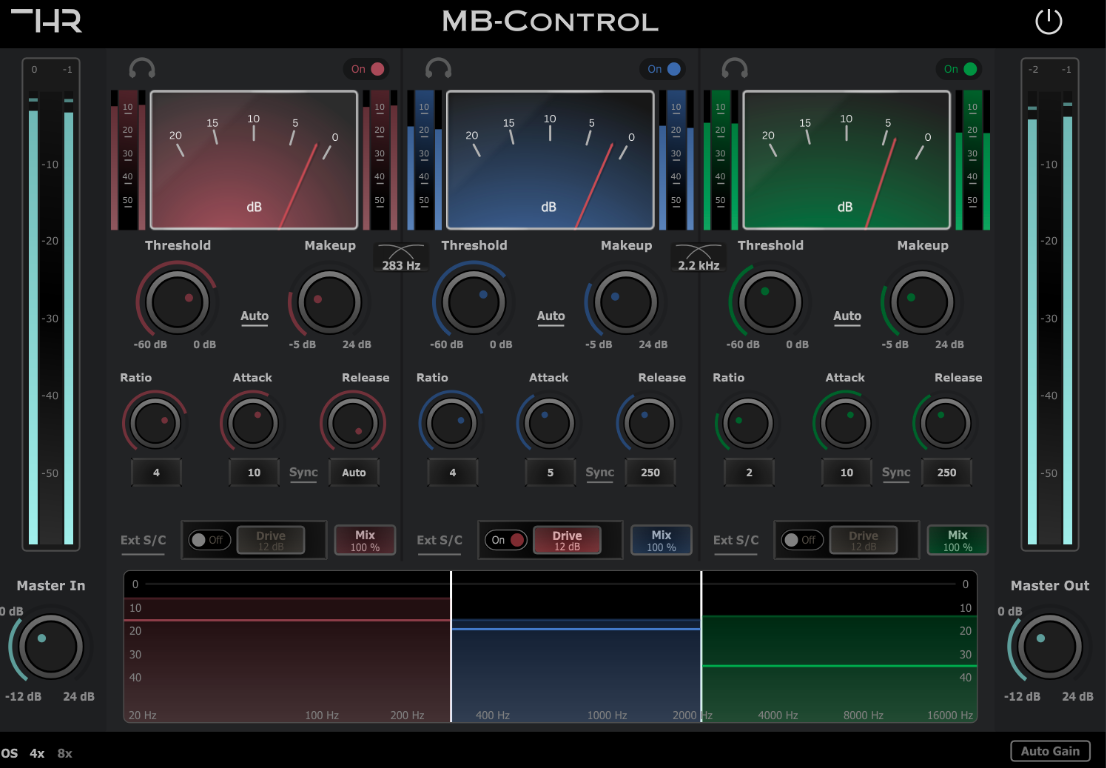Click the red band Drive 12 dB button
The height and width of the screenshot is (768, 1106).
click(271, 540)
